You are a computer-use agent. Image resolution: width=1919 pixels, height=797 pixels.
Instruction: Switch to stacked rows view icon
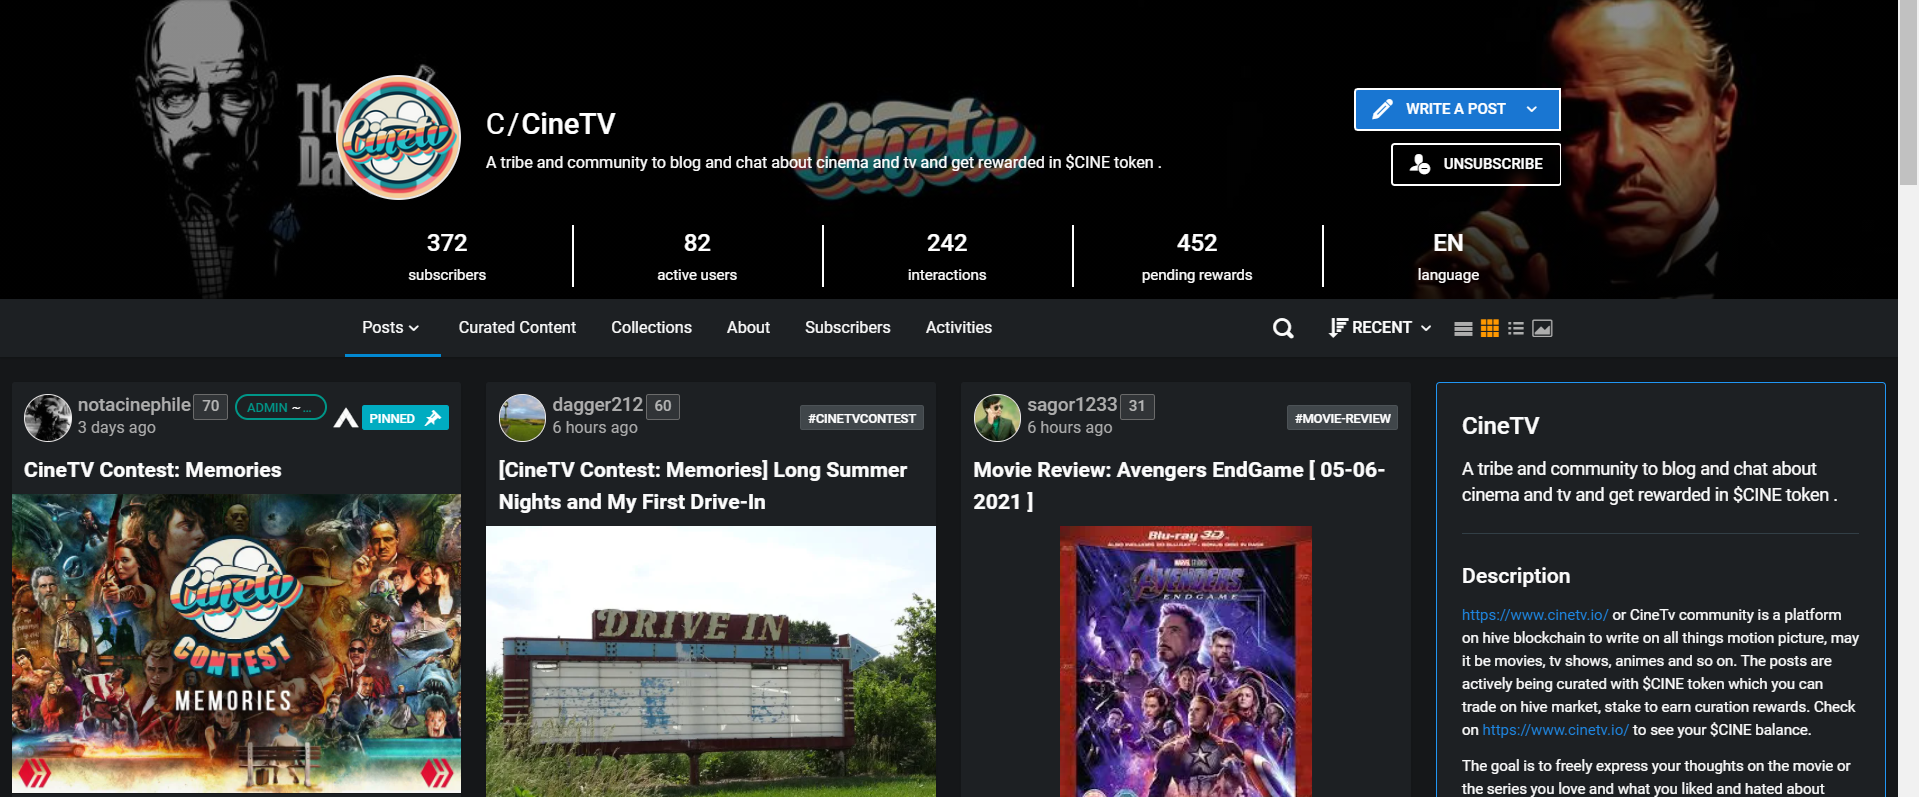pyautogui.click(x=1463, y=328)
